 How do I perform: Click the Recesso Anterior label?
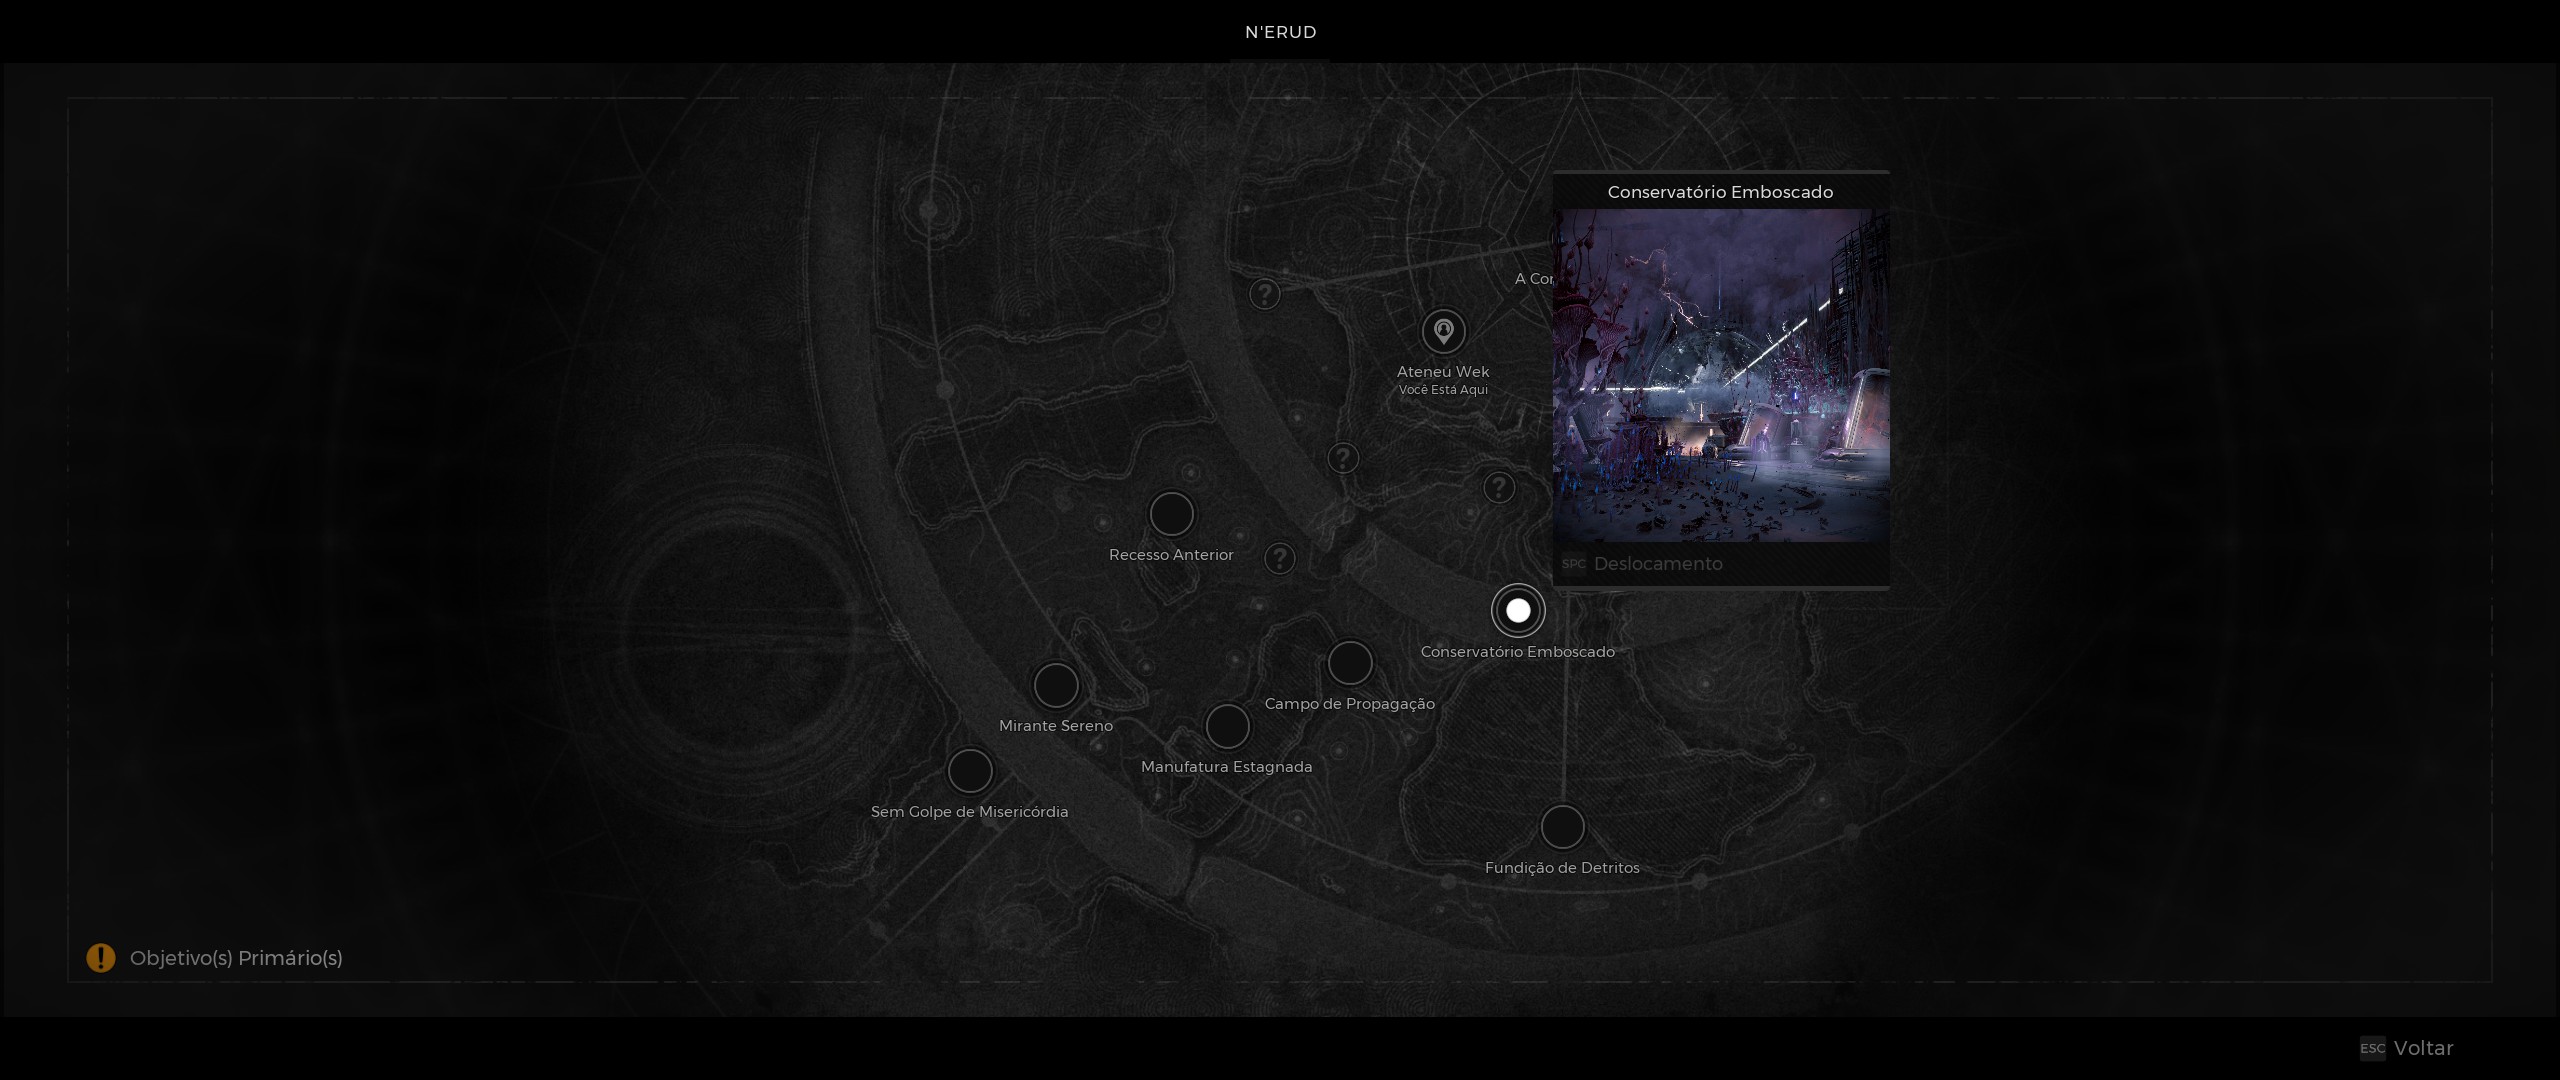click(x=1171, y=555)
